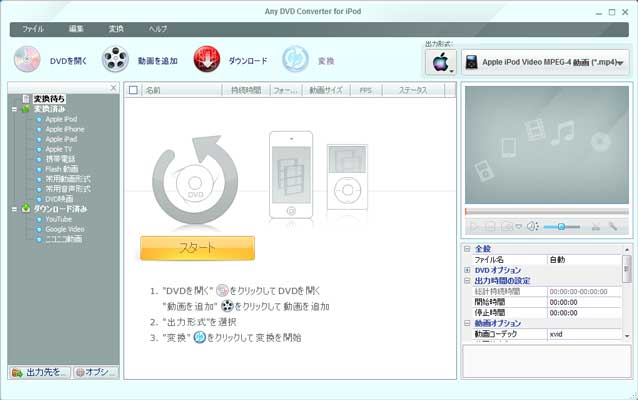Expand the DVD オプション property group
Image resolution: width=638 pixels, height=400 pixels.
point(467,270)
